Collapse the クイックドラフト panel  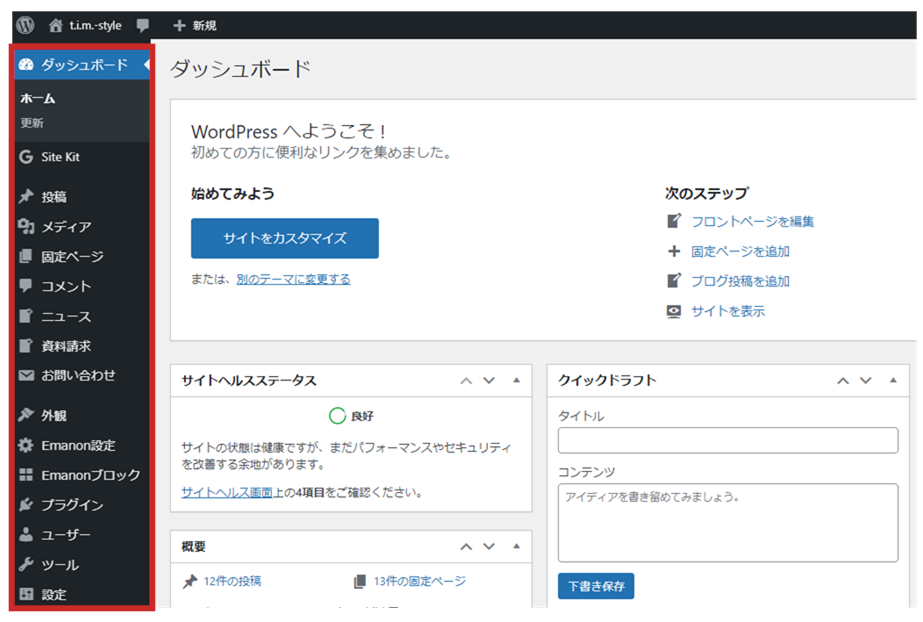[x=893, y=380]
